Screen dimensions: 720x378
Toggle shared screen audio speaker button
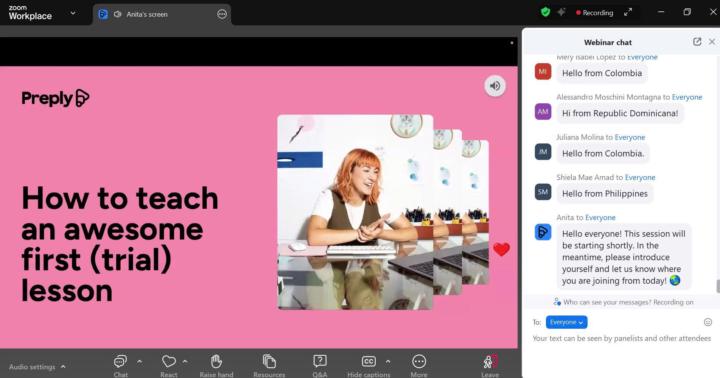click(x=495, y=86)
